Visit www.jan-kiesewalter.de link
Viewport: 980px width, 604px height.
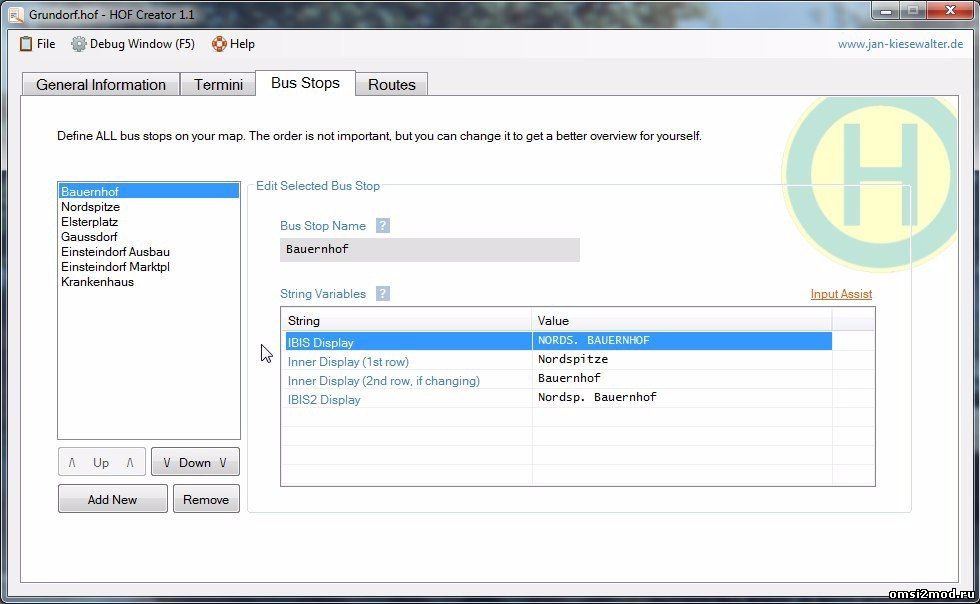(x=900, y=44)
